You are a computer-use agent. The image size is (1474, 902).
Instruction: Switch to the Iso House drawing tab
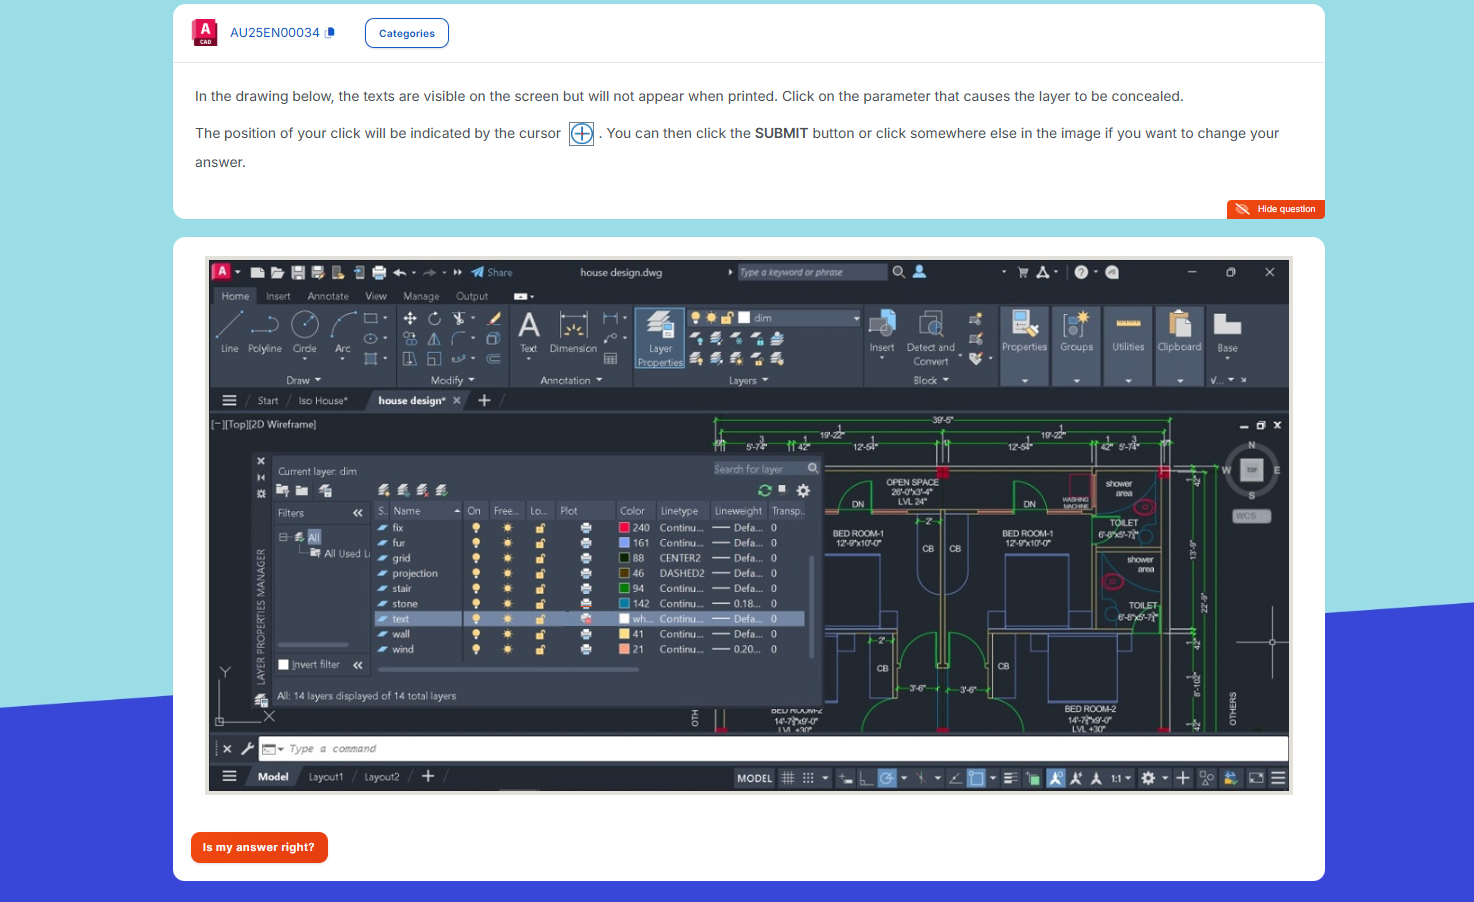click(x=323, y=401)
